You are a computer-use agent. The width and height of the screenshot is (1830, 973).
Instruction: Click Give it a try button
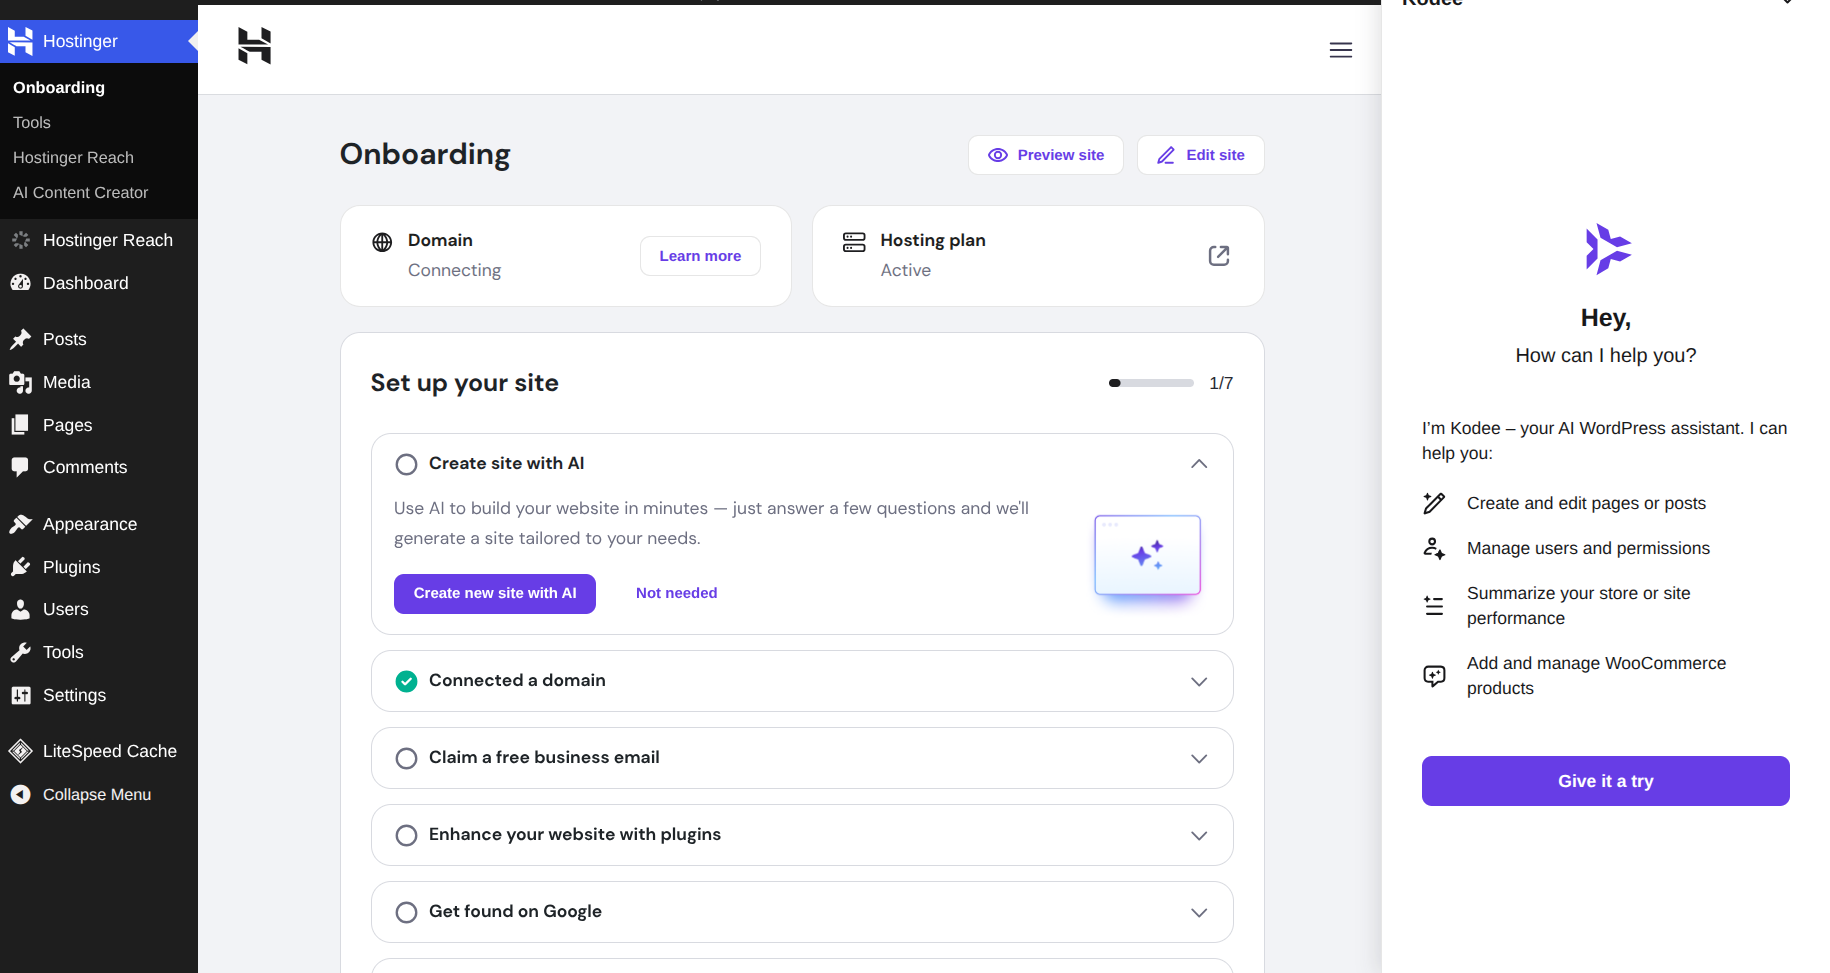[1606, 781]
